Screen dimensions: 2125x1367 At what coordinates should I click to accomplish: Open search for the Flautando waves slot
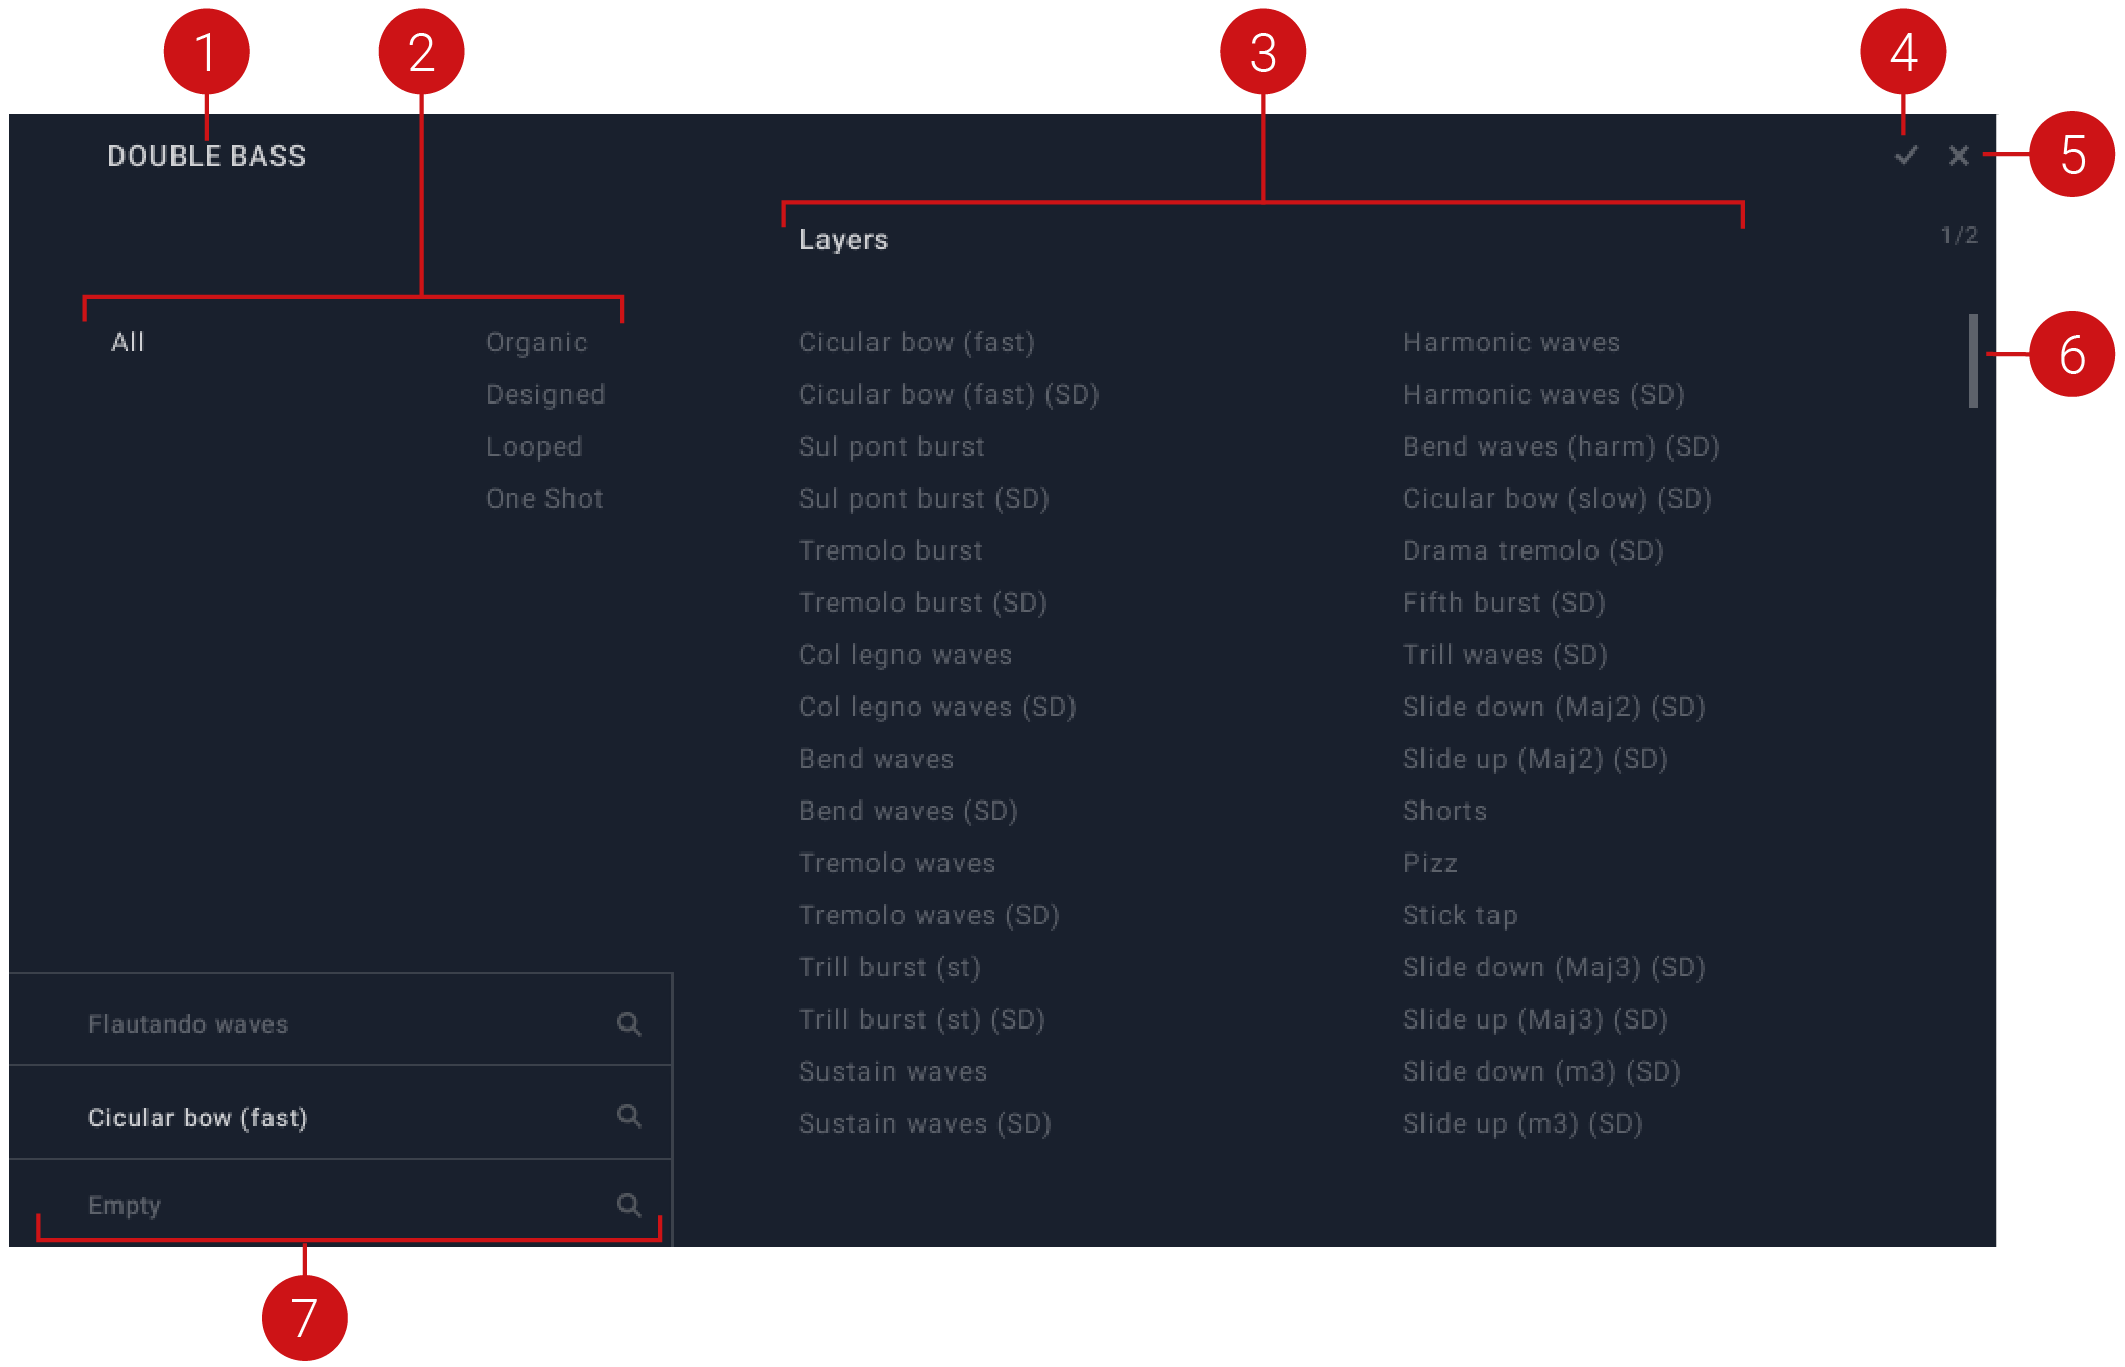629,1022
